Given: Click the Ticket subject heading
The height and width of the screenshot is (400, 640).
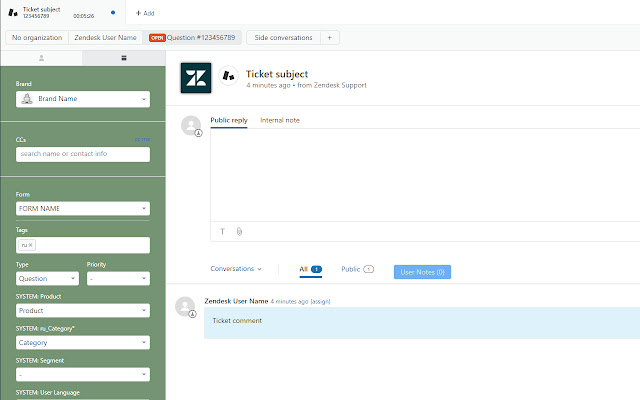Looking at the screenshot, I should click(277, 74).
